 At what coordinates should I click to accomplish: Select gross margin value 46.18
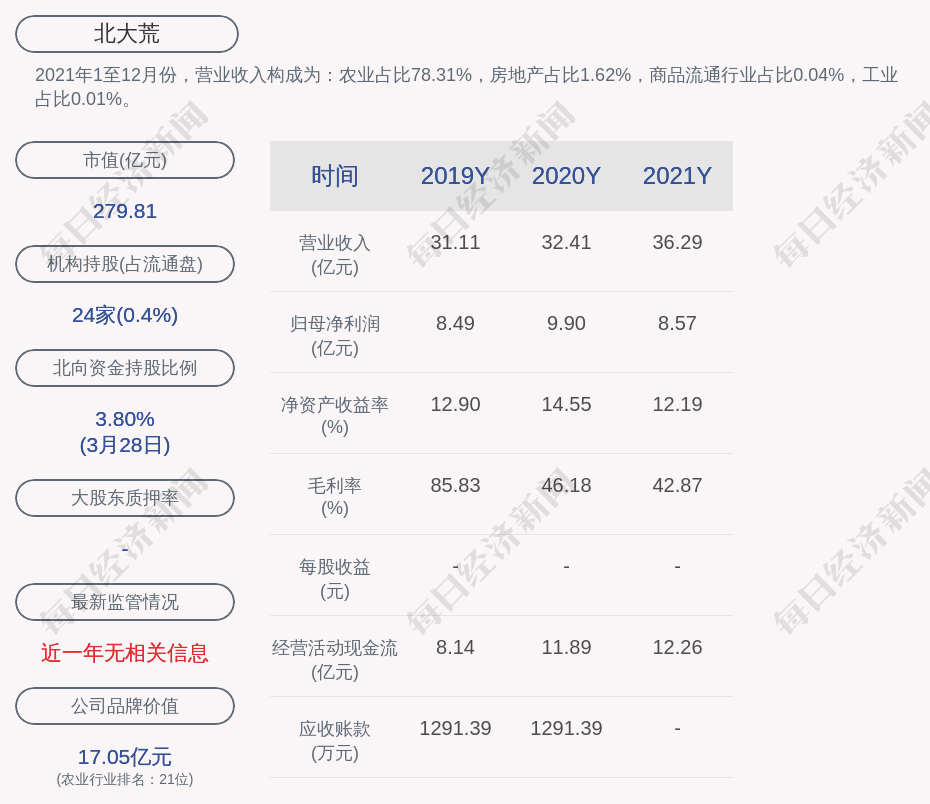pyautogui.click(x=566, y=486)
